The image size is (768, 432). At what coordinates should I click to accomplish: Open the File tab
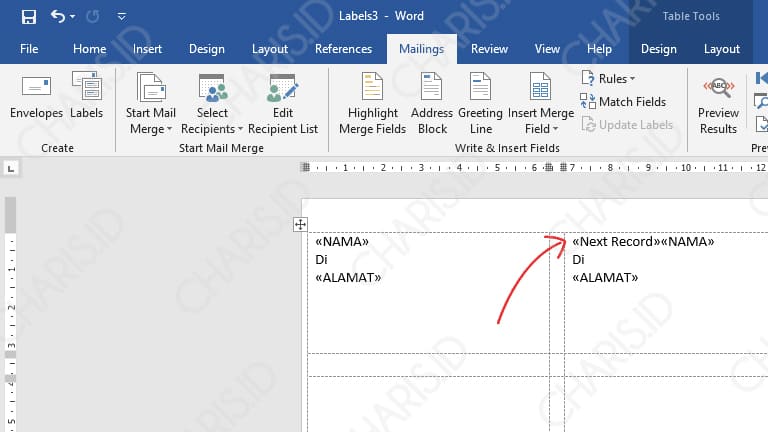pos(29,49)
